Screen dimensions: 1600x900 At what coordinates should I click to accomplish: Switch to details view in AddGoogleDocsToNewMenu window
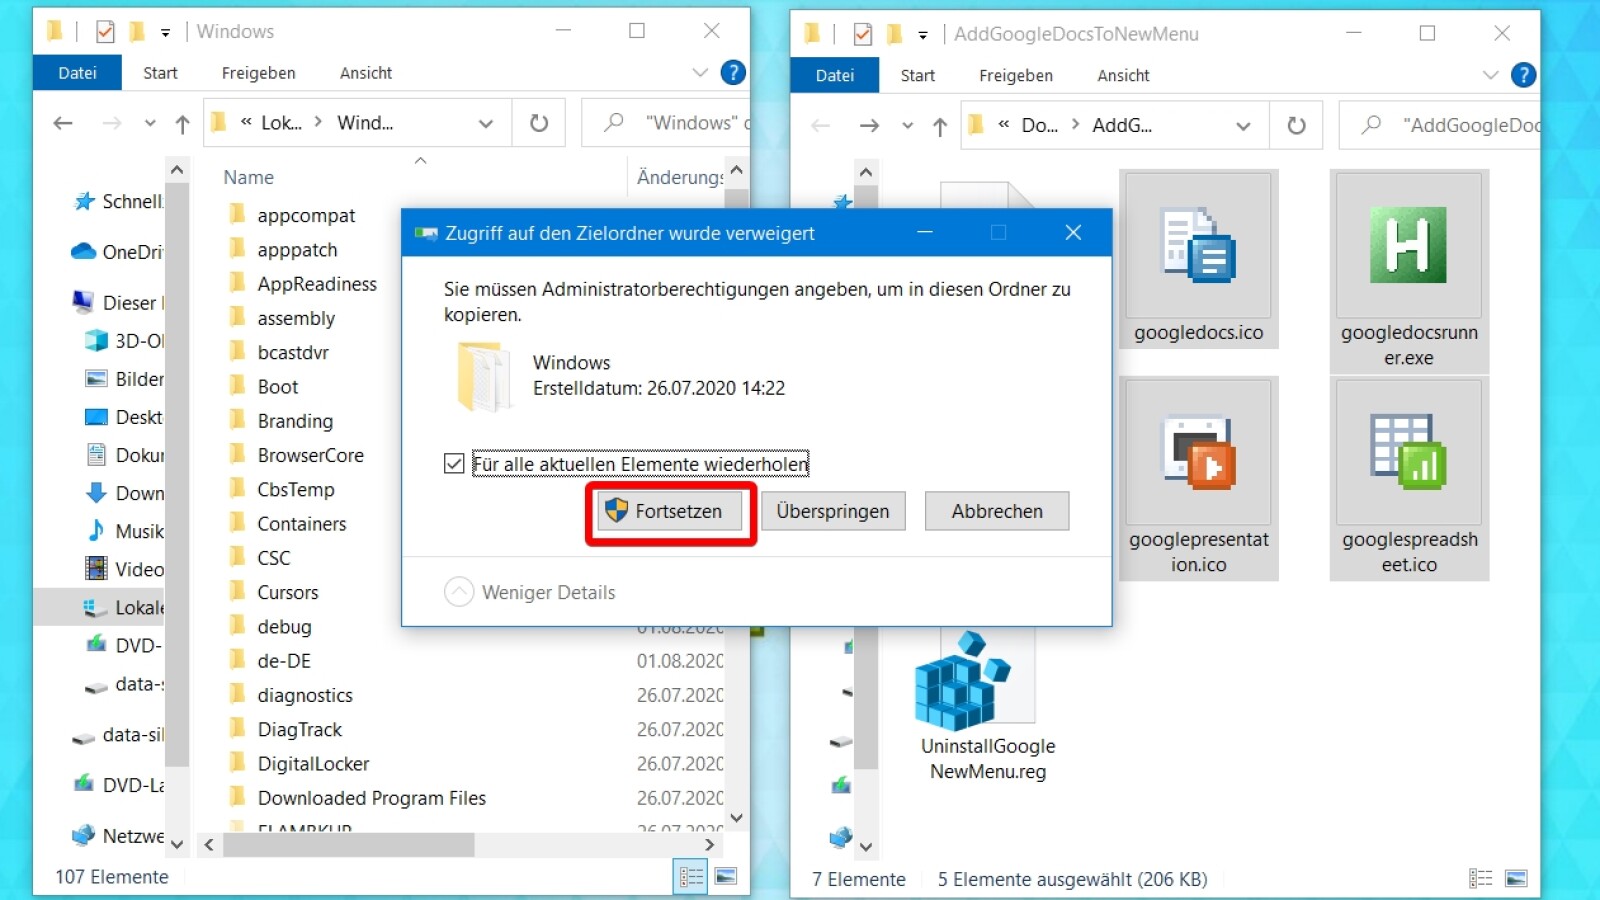point(1481,879)
